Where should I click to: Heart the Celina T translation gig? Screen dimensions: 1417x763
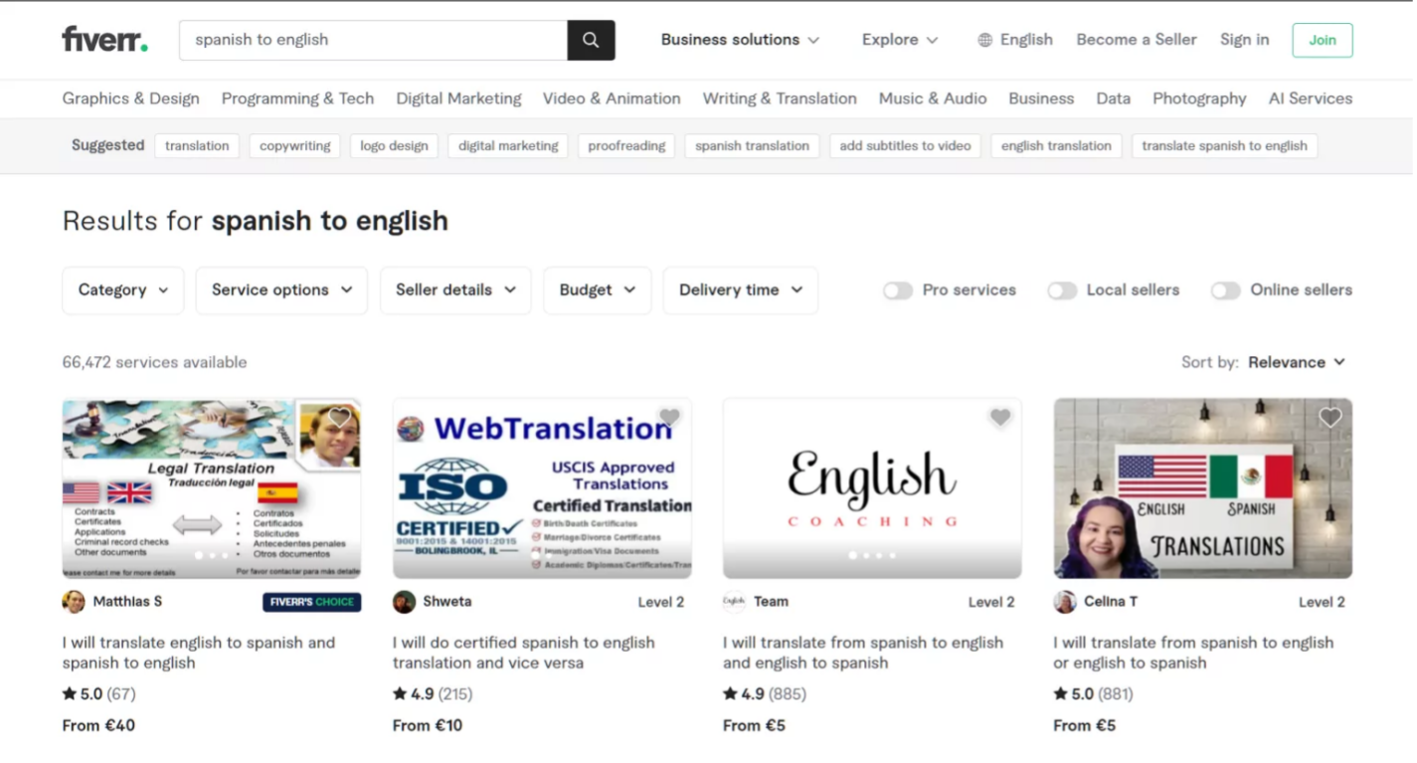click(x=1330, y=417)
